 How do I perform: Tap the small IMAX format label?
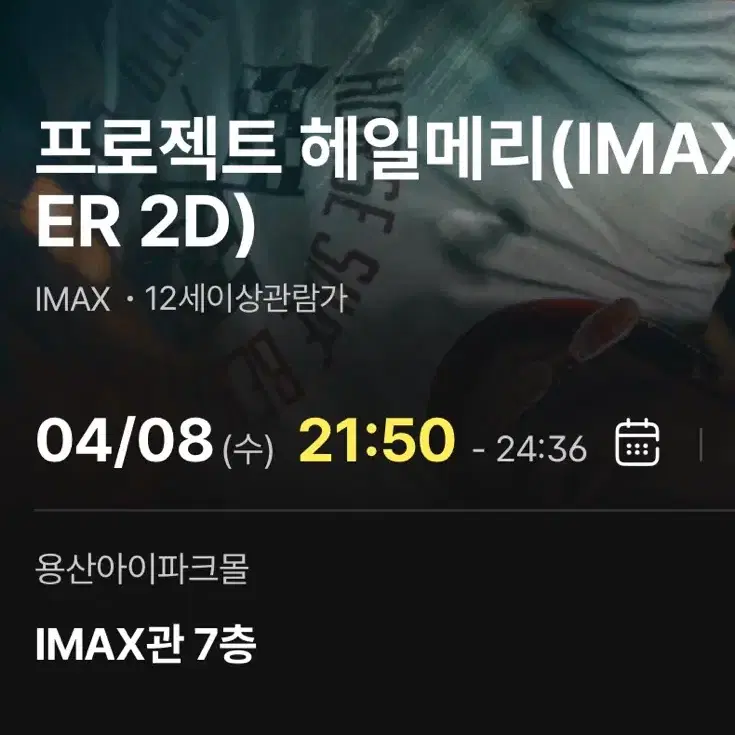pos(73,299)
